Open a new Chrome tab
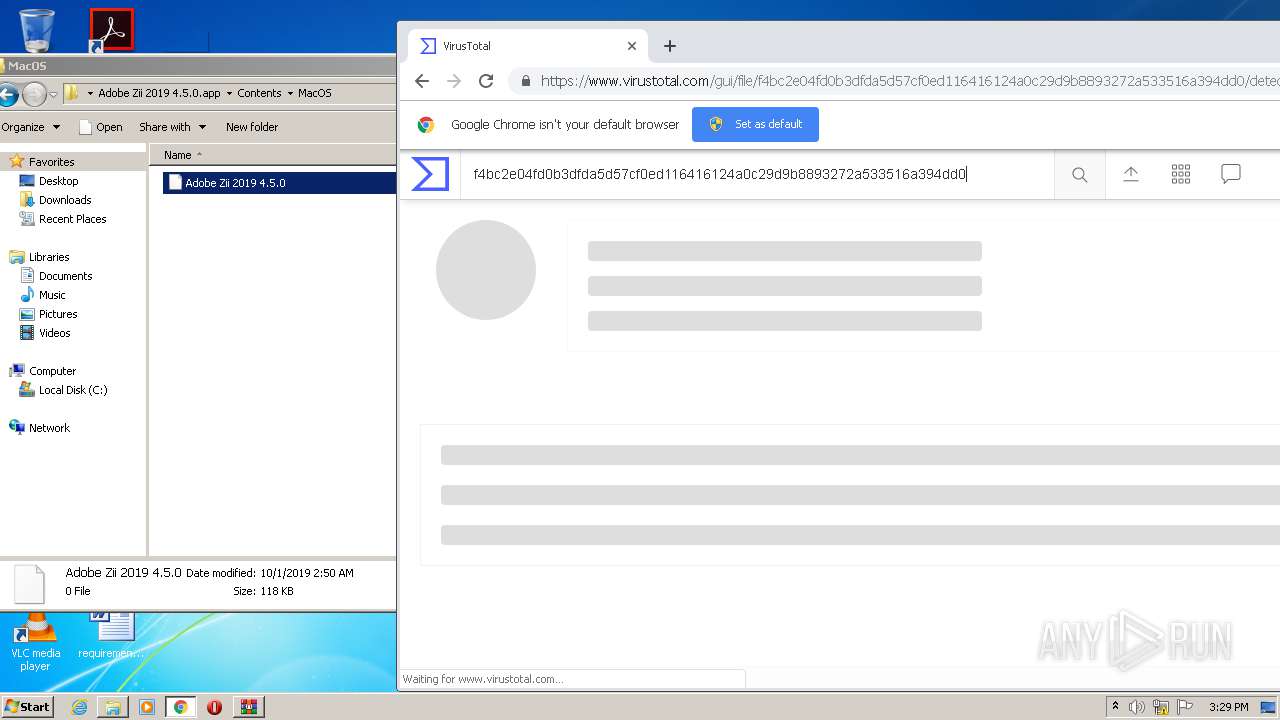This screenshot has width=1280, height=720. [670, 46]
